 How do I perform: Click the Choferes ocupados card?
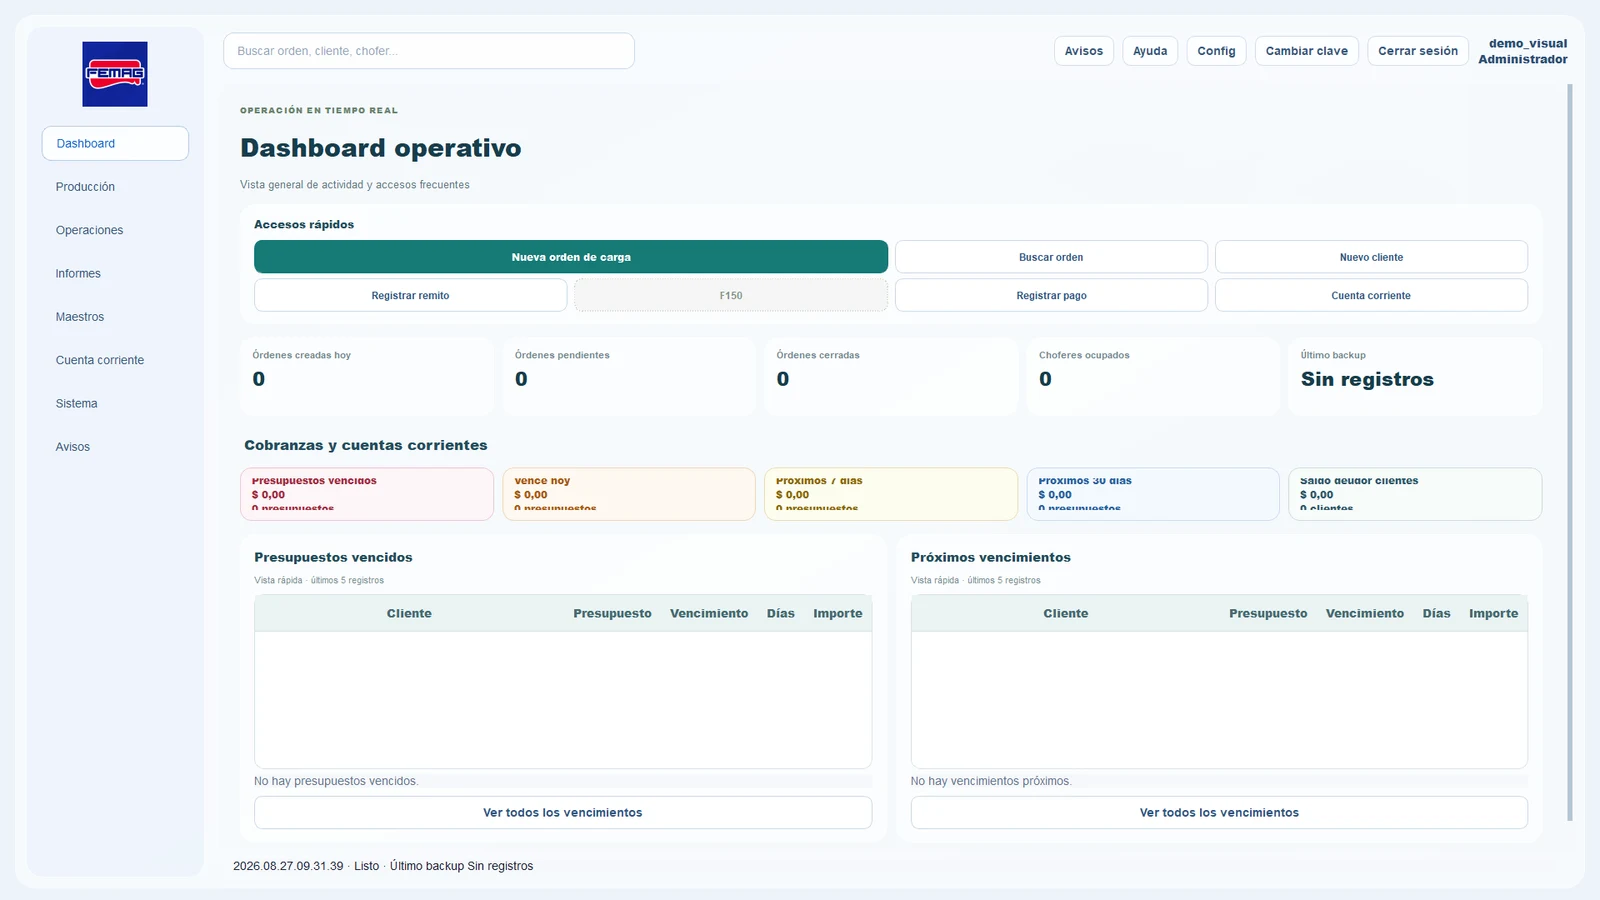(1153, 376)
